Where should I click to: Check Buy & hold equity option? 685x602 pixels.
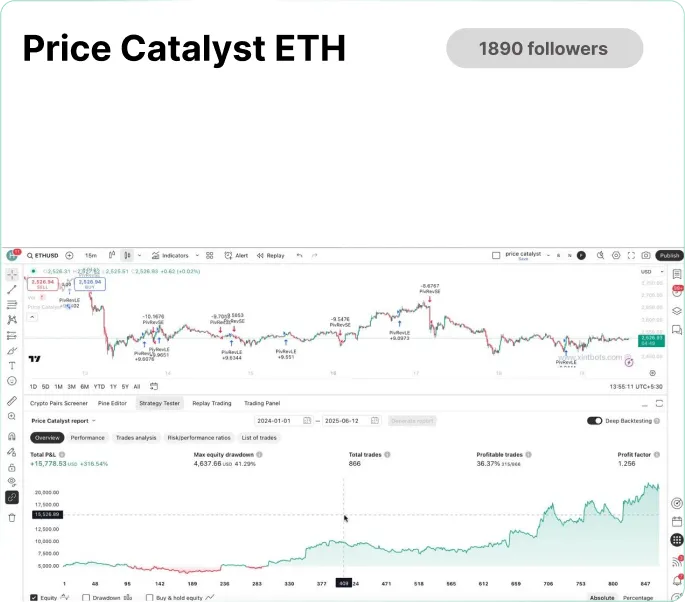[x=149, y=597]
